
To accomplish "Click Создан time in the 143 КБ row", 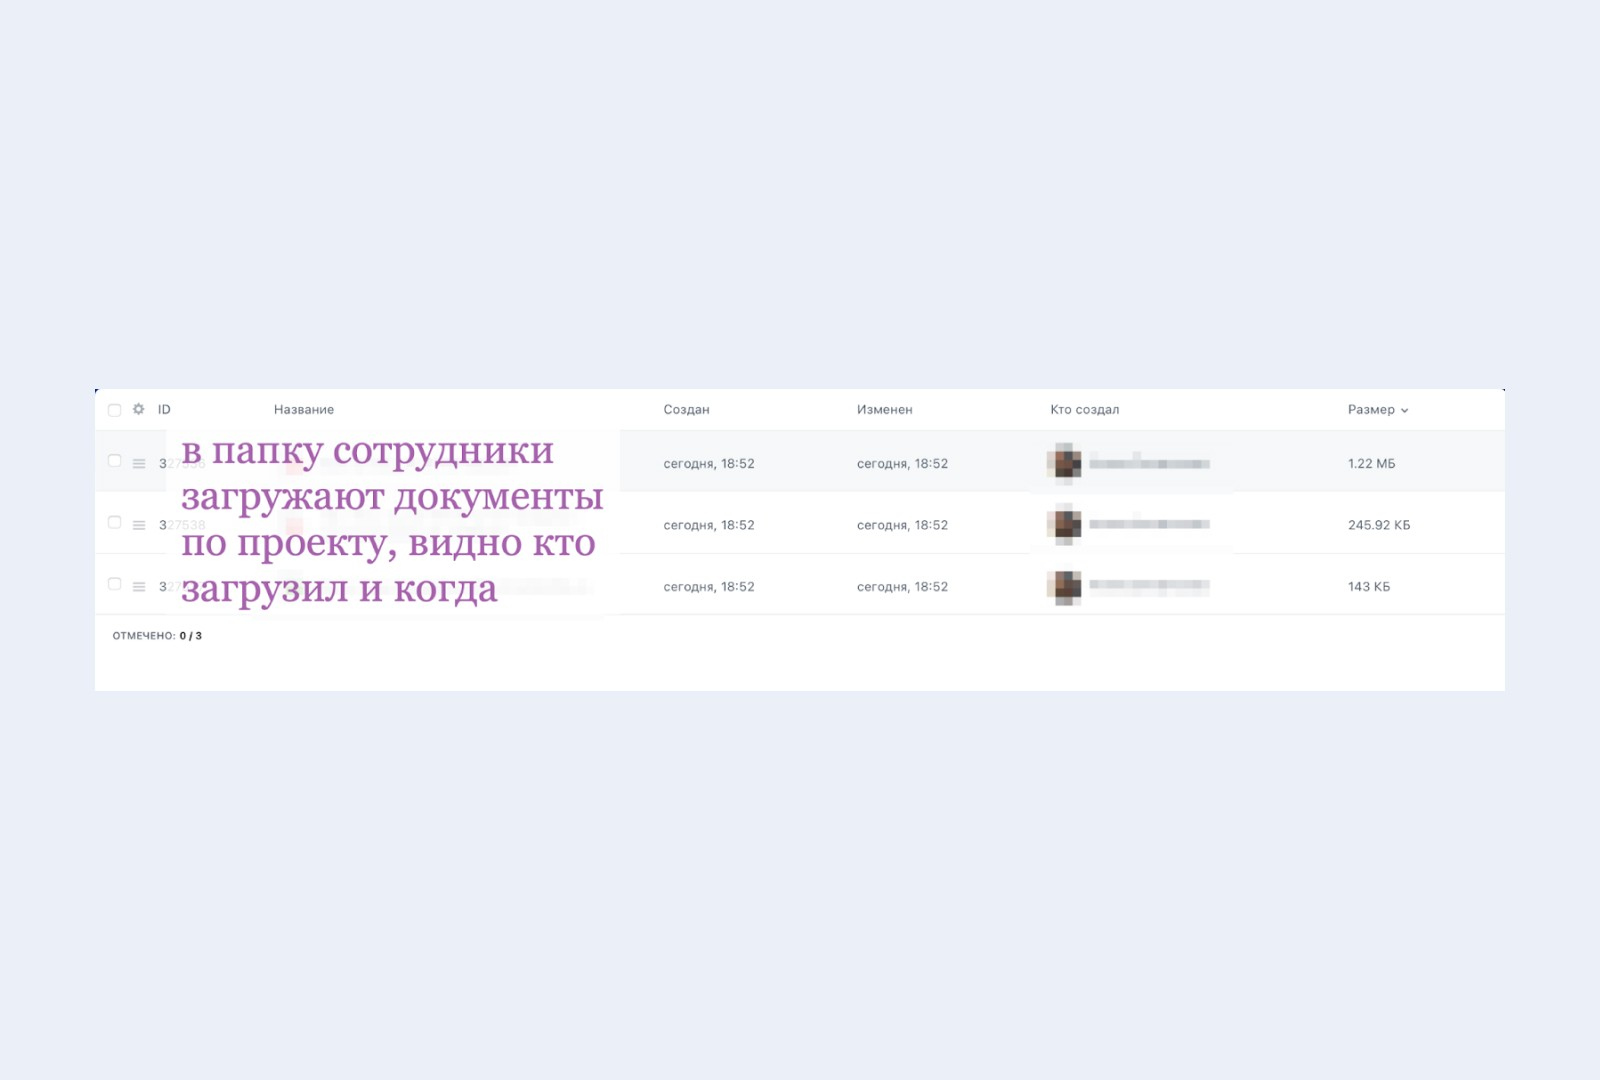I will (709, 587).
